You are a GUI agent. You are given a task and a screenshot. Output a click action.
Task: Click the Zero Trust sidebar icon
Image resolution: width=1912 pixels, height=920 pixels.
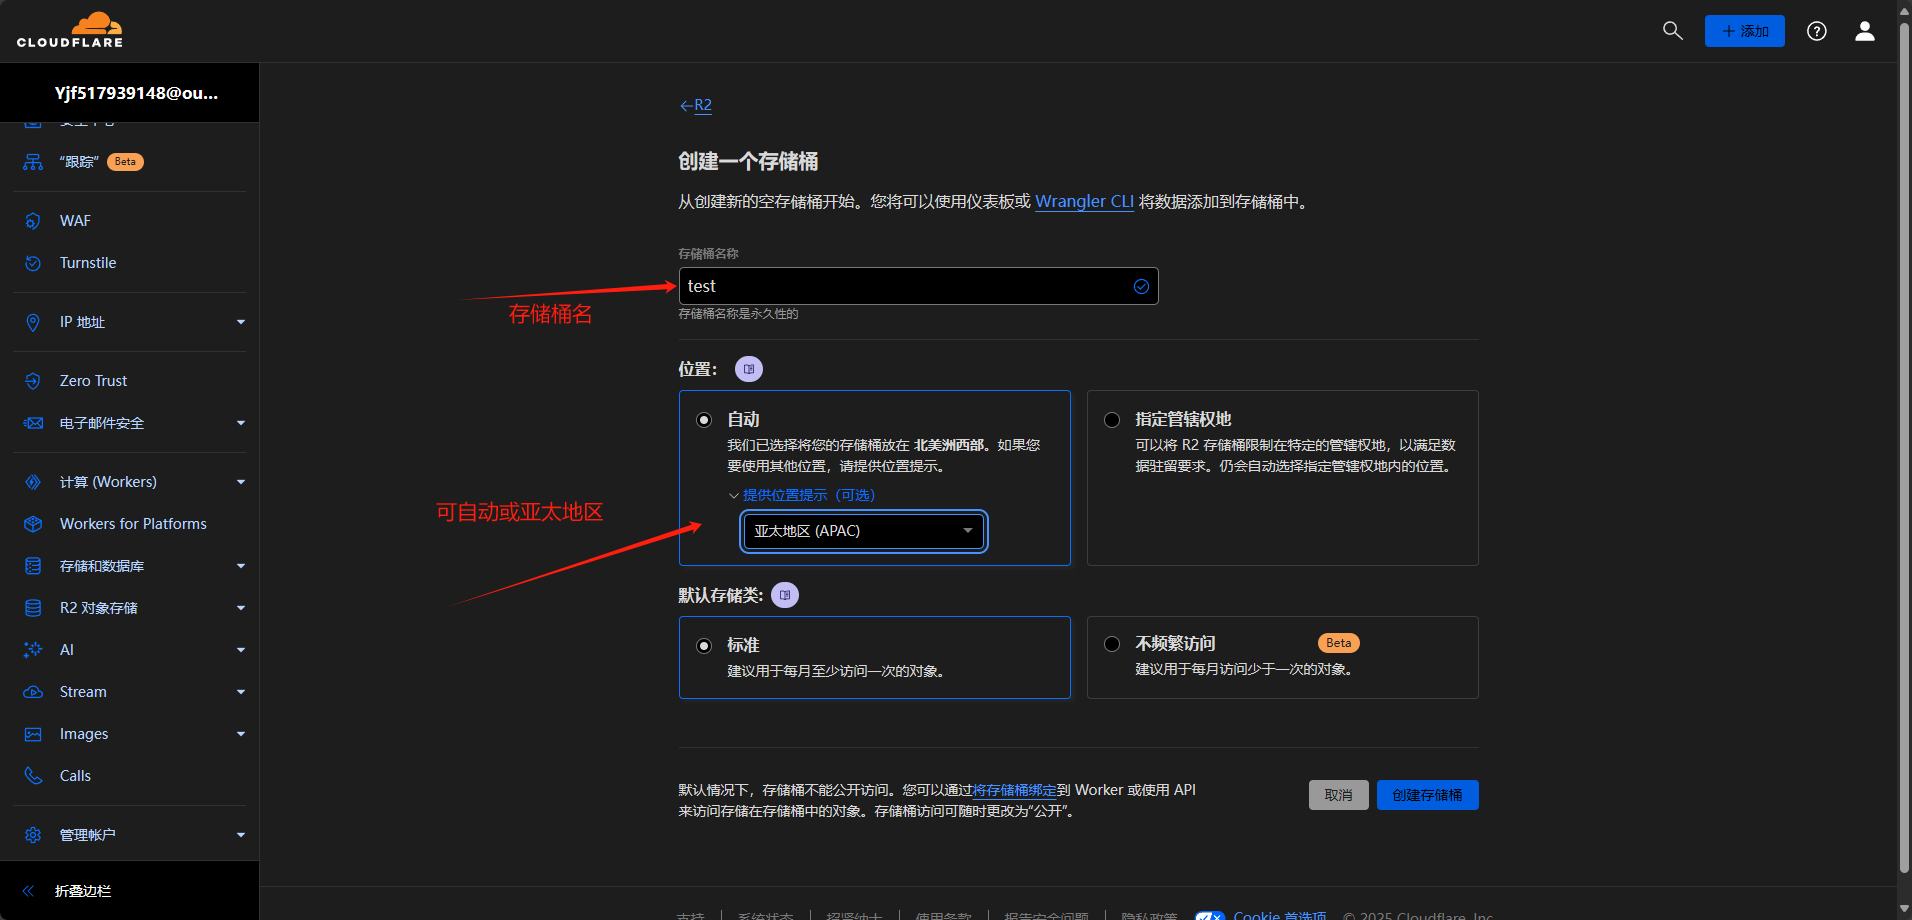[33, 381]
